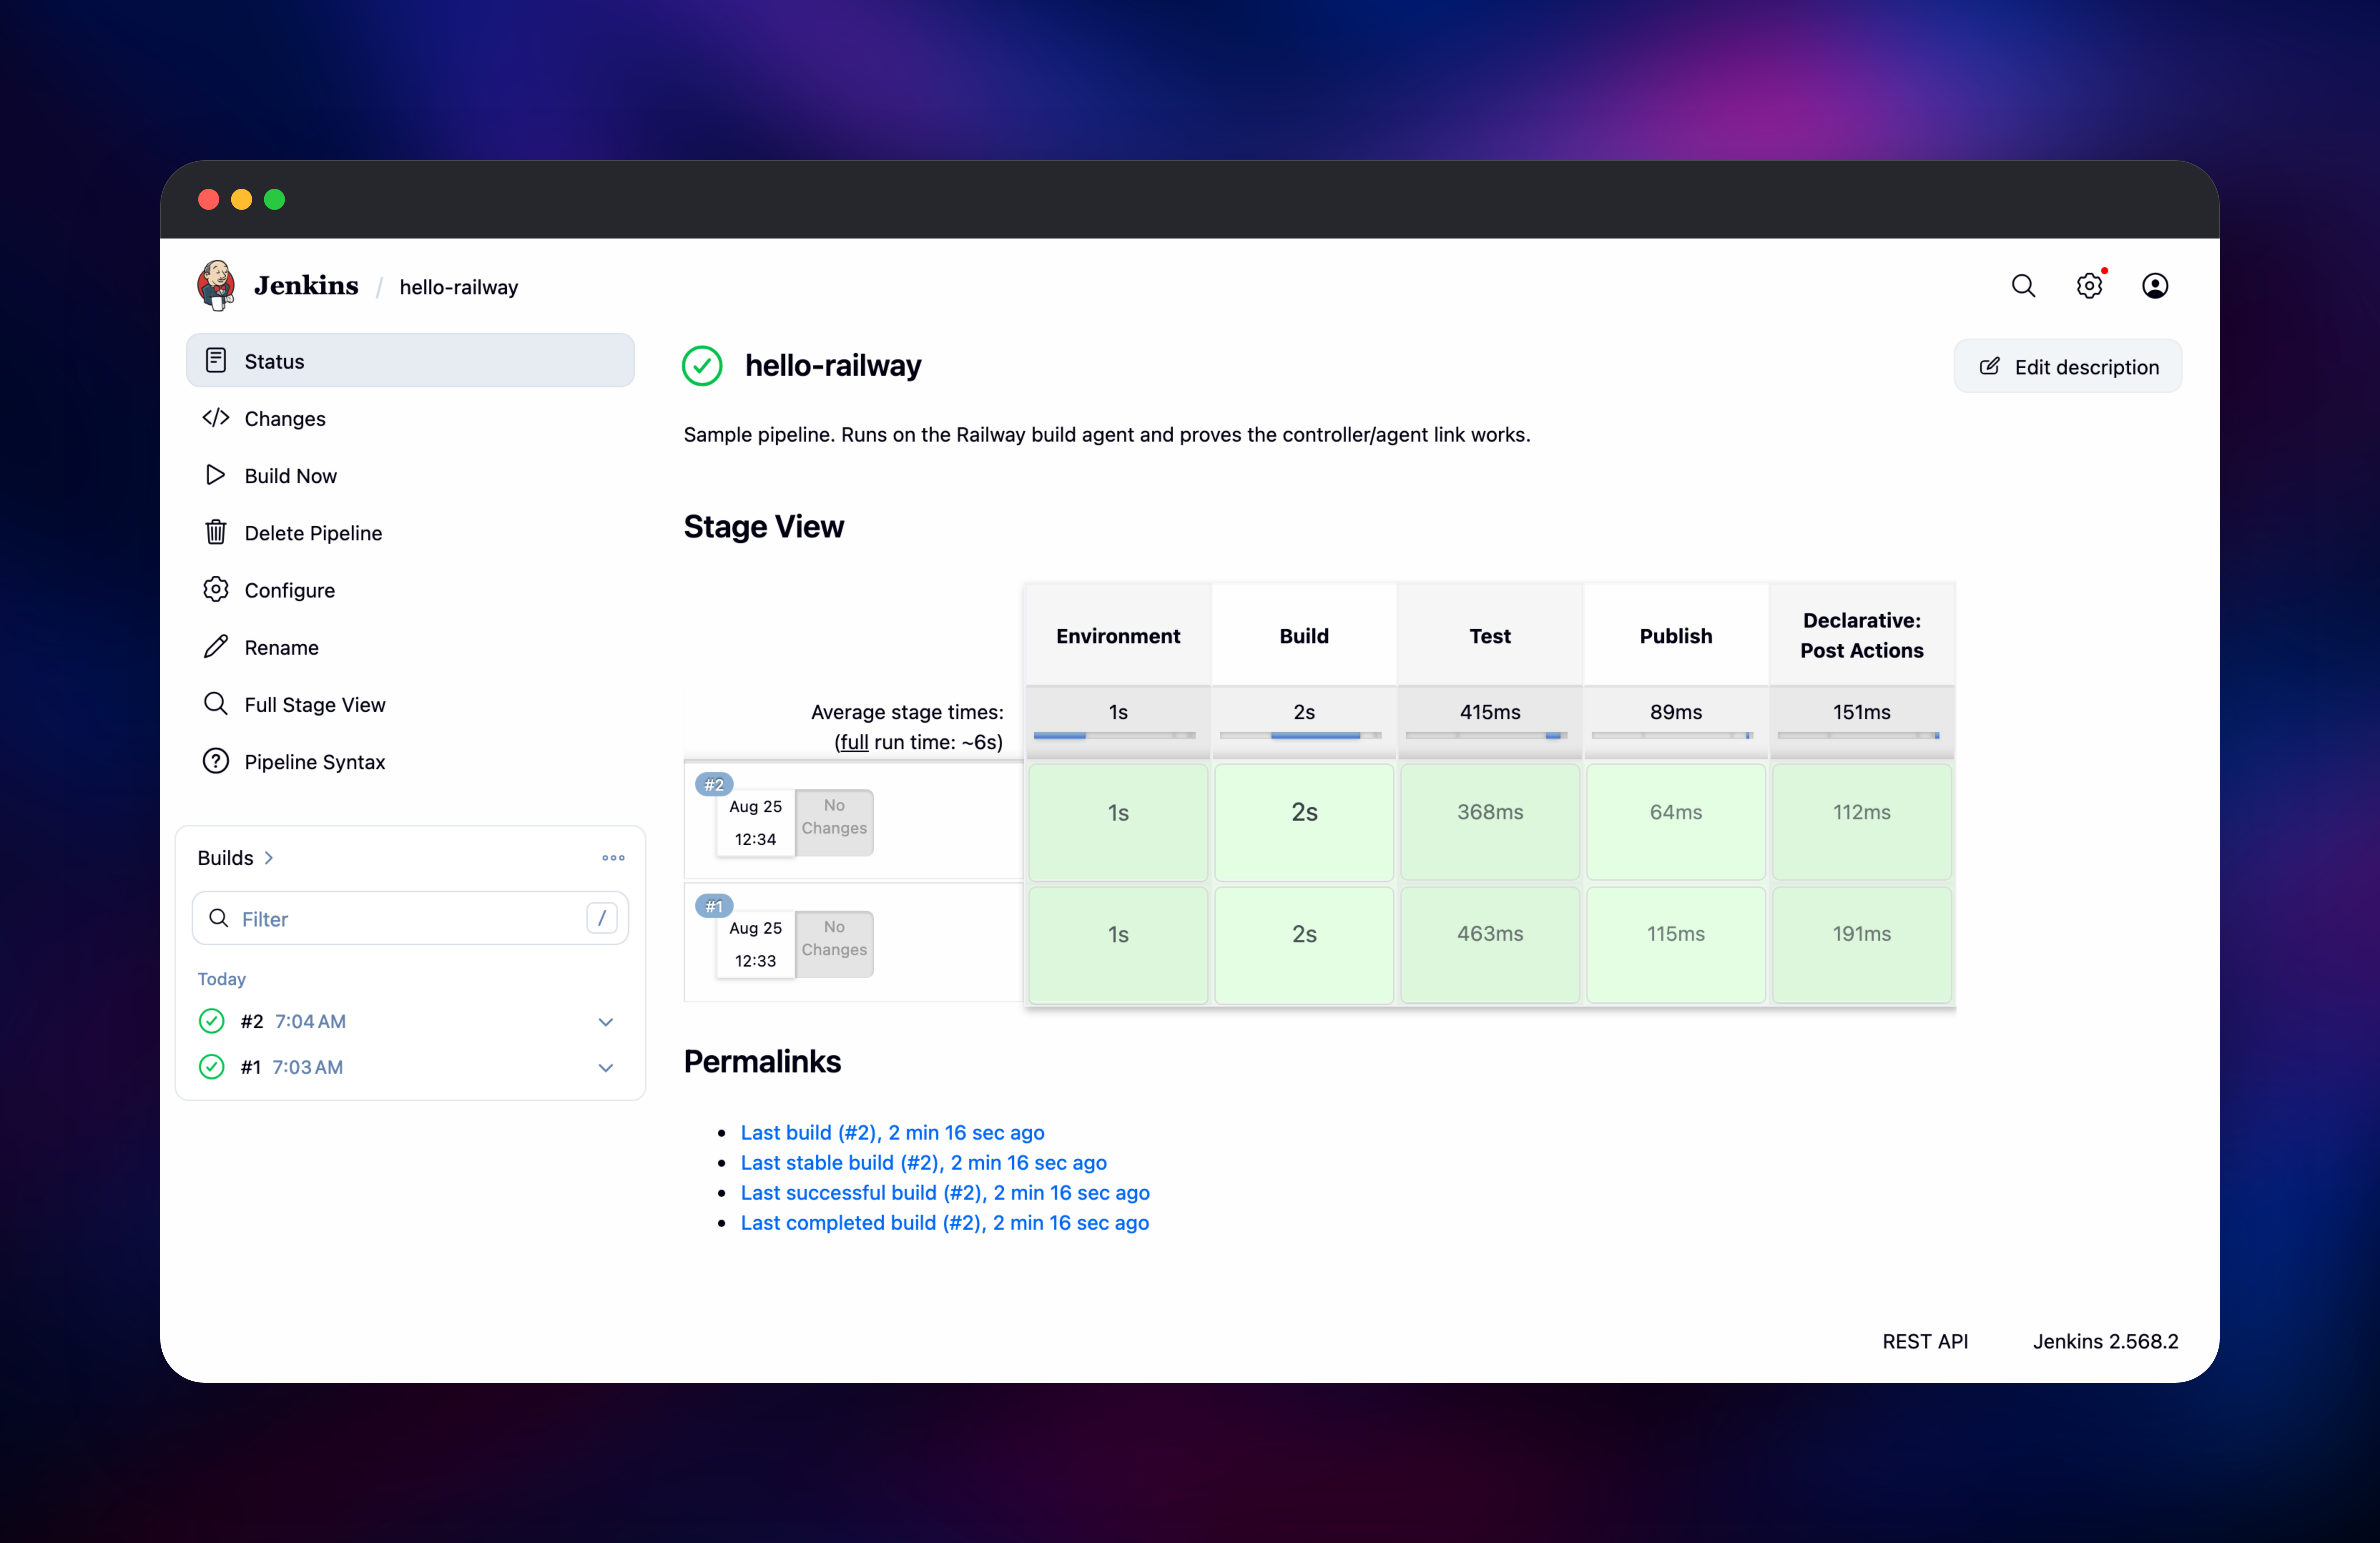Click the success icon for build #1

(x=211, y=1067)
